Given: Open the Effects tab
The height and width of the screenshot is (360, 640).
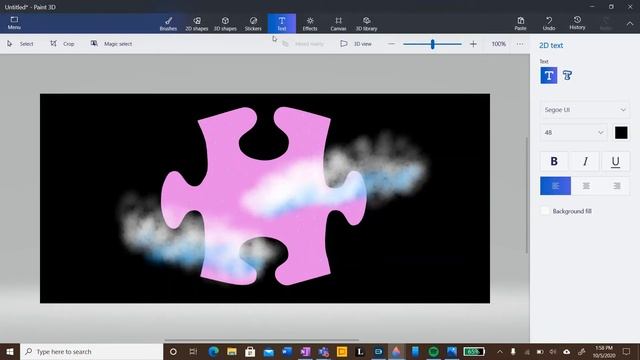Looking at the screenshot, I should point(310,24).
